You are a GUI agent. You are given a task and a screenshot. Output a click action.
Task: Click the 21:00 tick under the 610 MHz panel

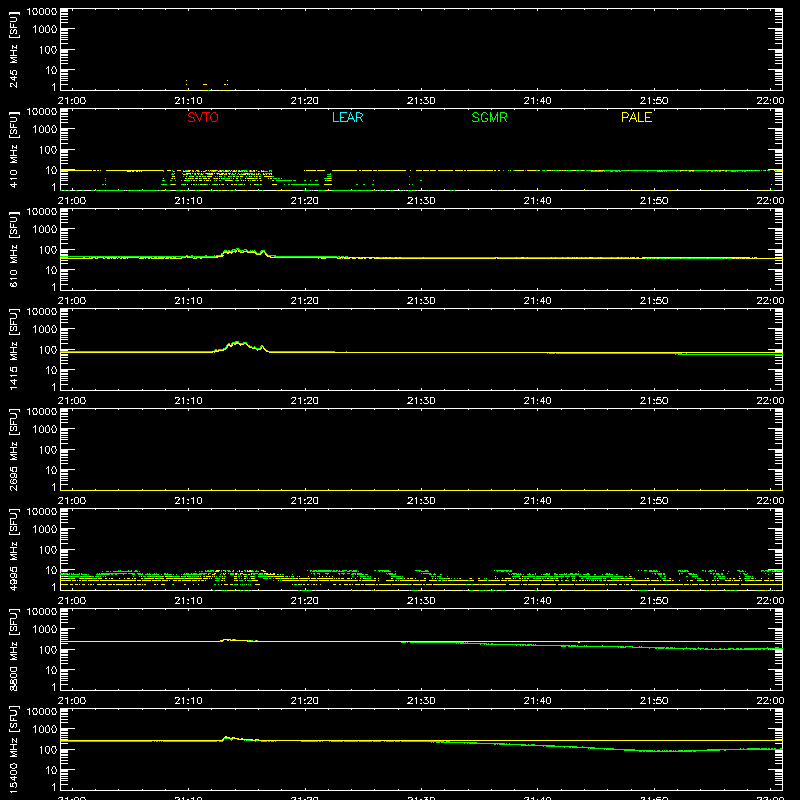(x=72, y=301)
